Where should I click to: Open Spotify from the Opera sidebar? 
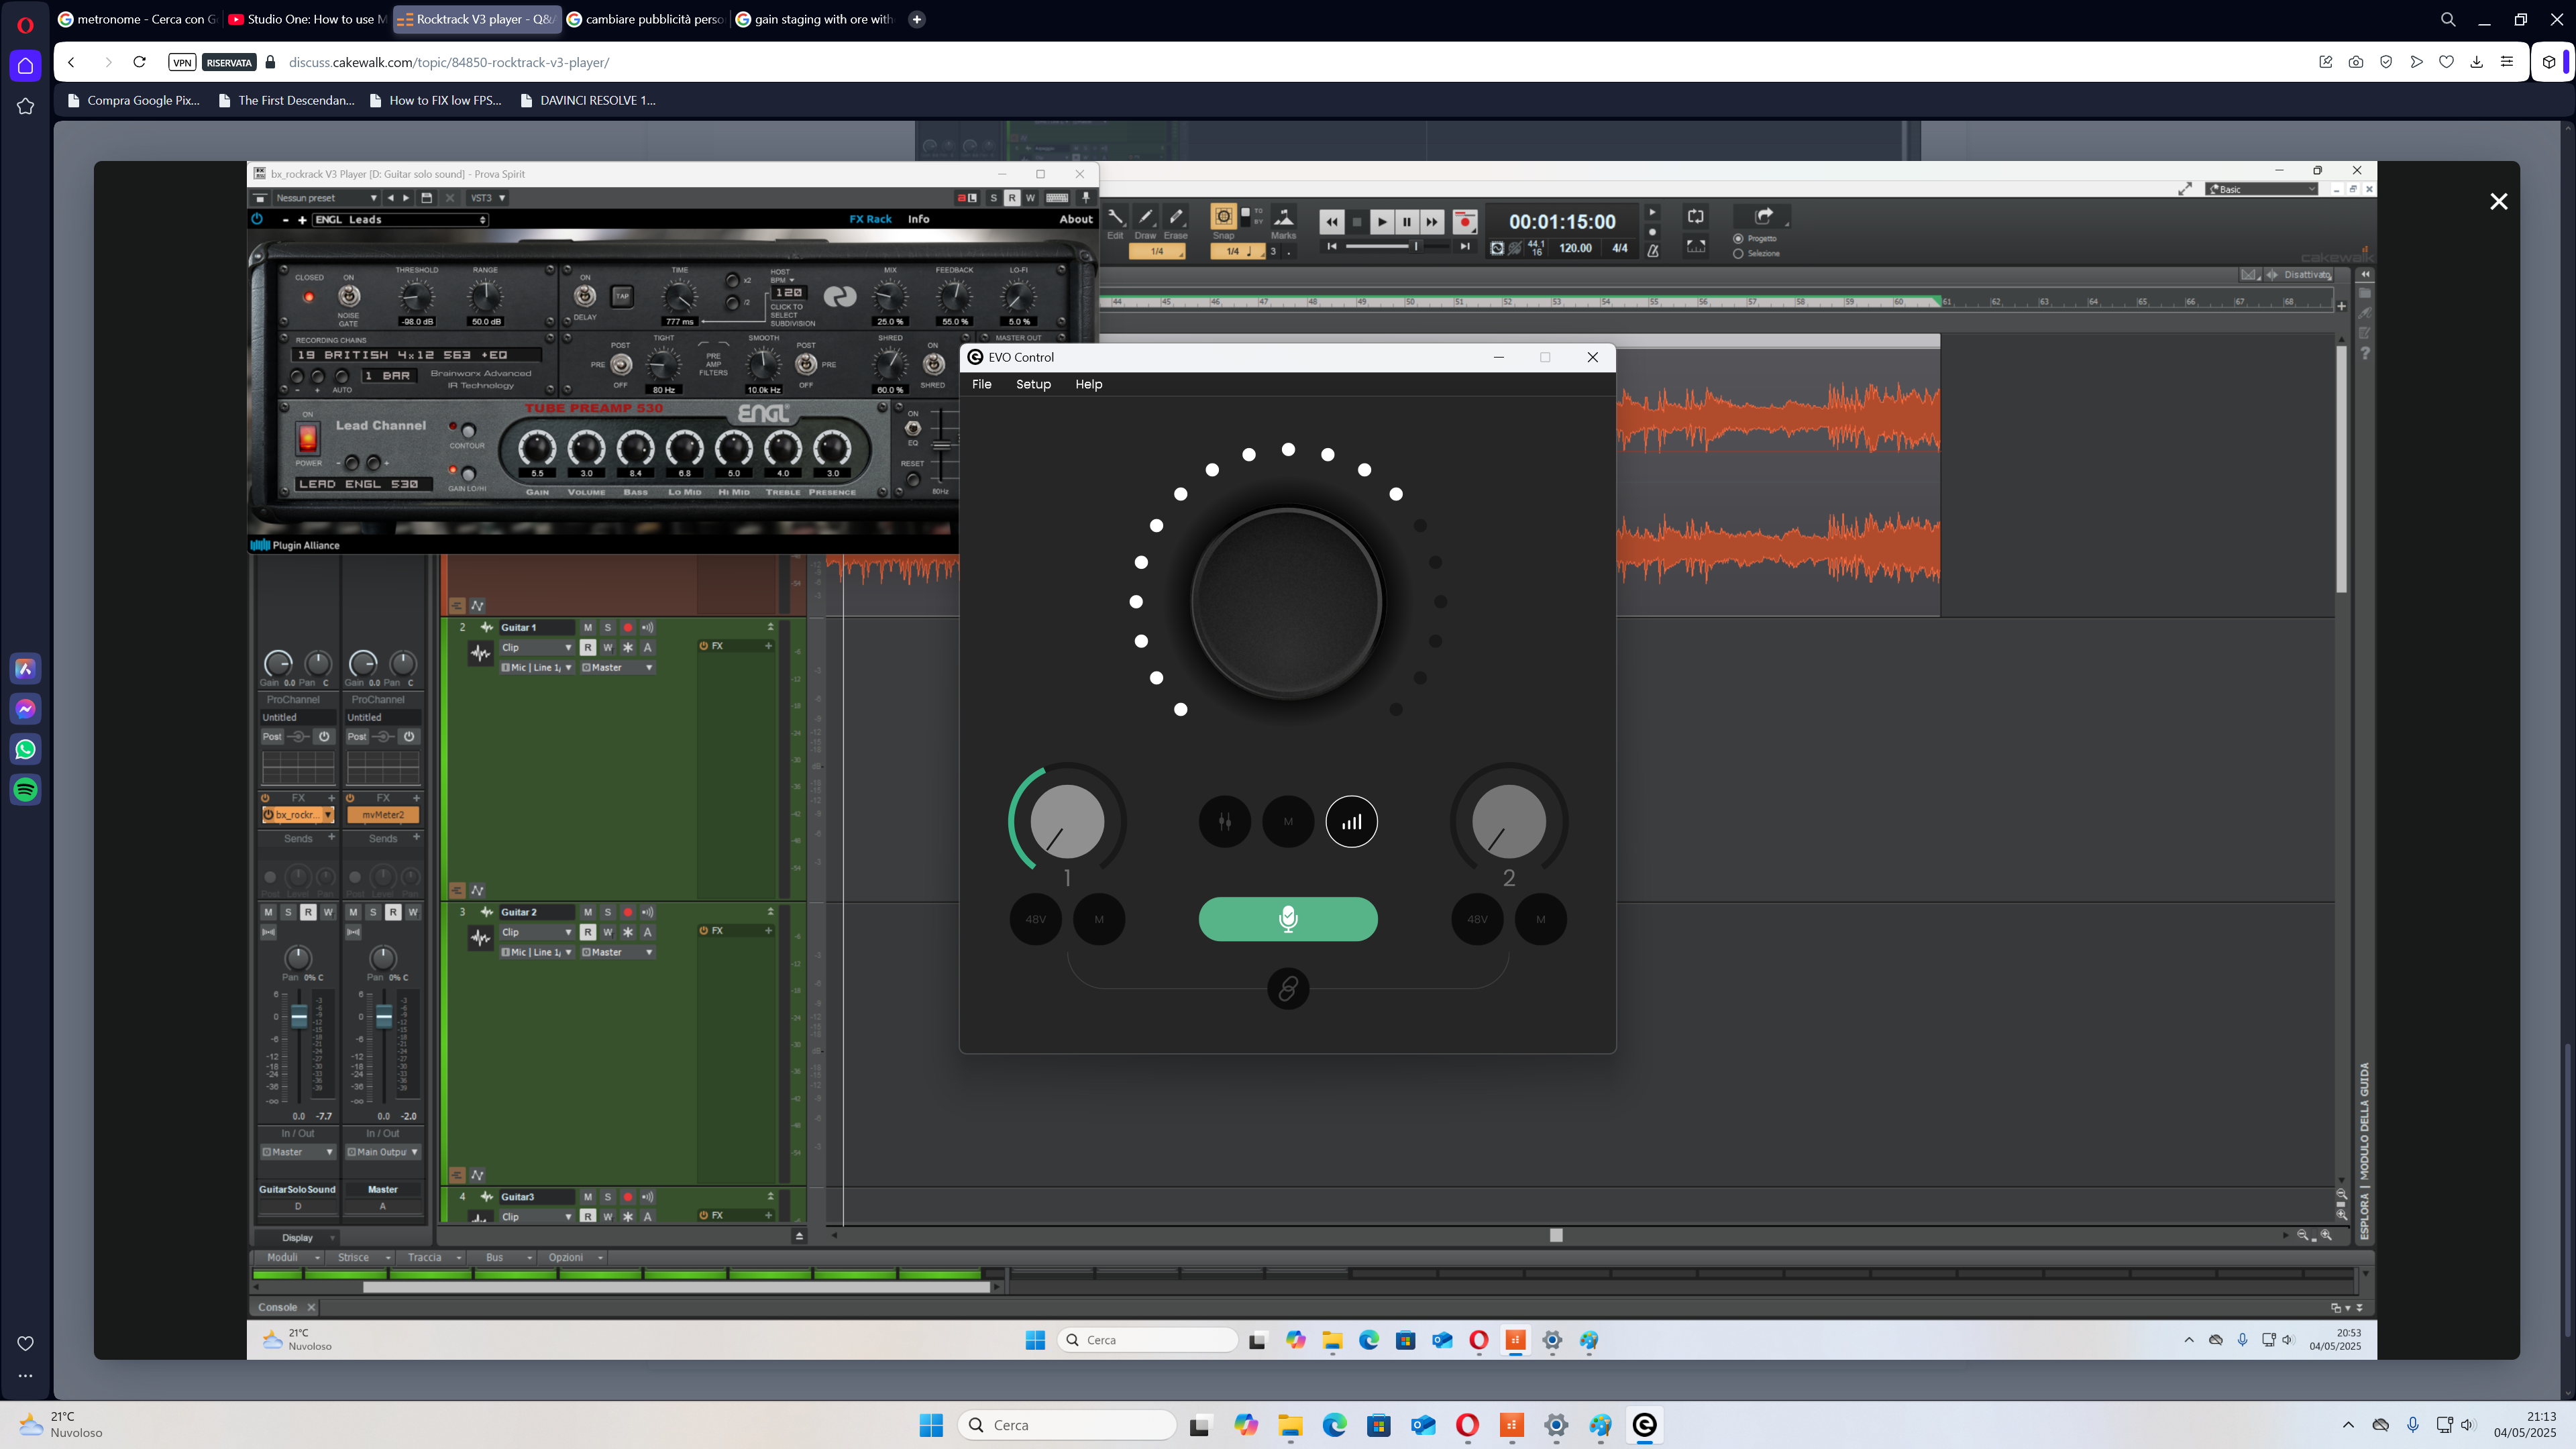click(x=26, y=789)
